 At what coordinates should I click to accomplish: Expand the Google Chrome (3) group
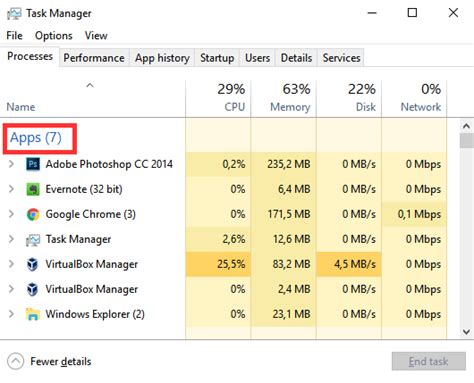(11, 214)
